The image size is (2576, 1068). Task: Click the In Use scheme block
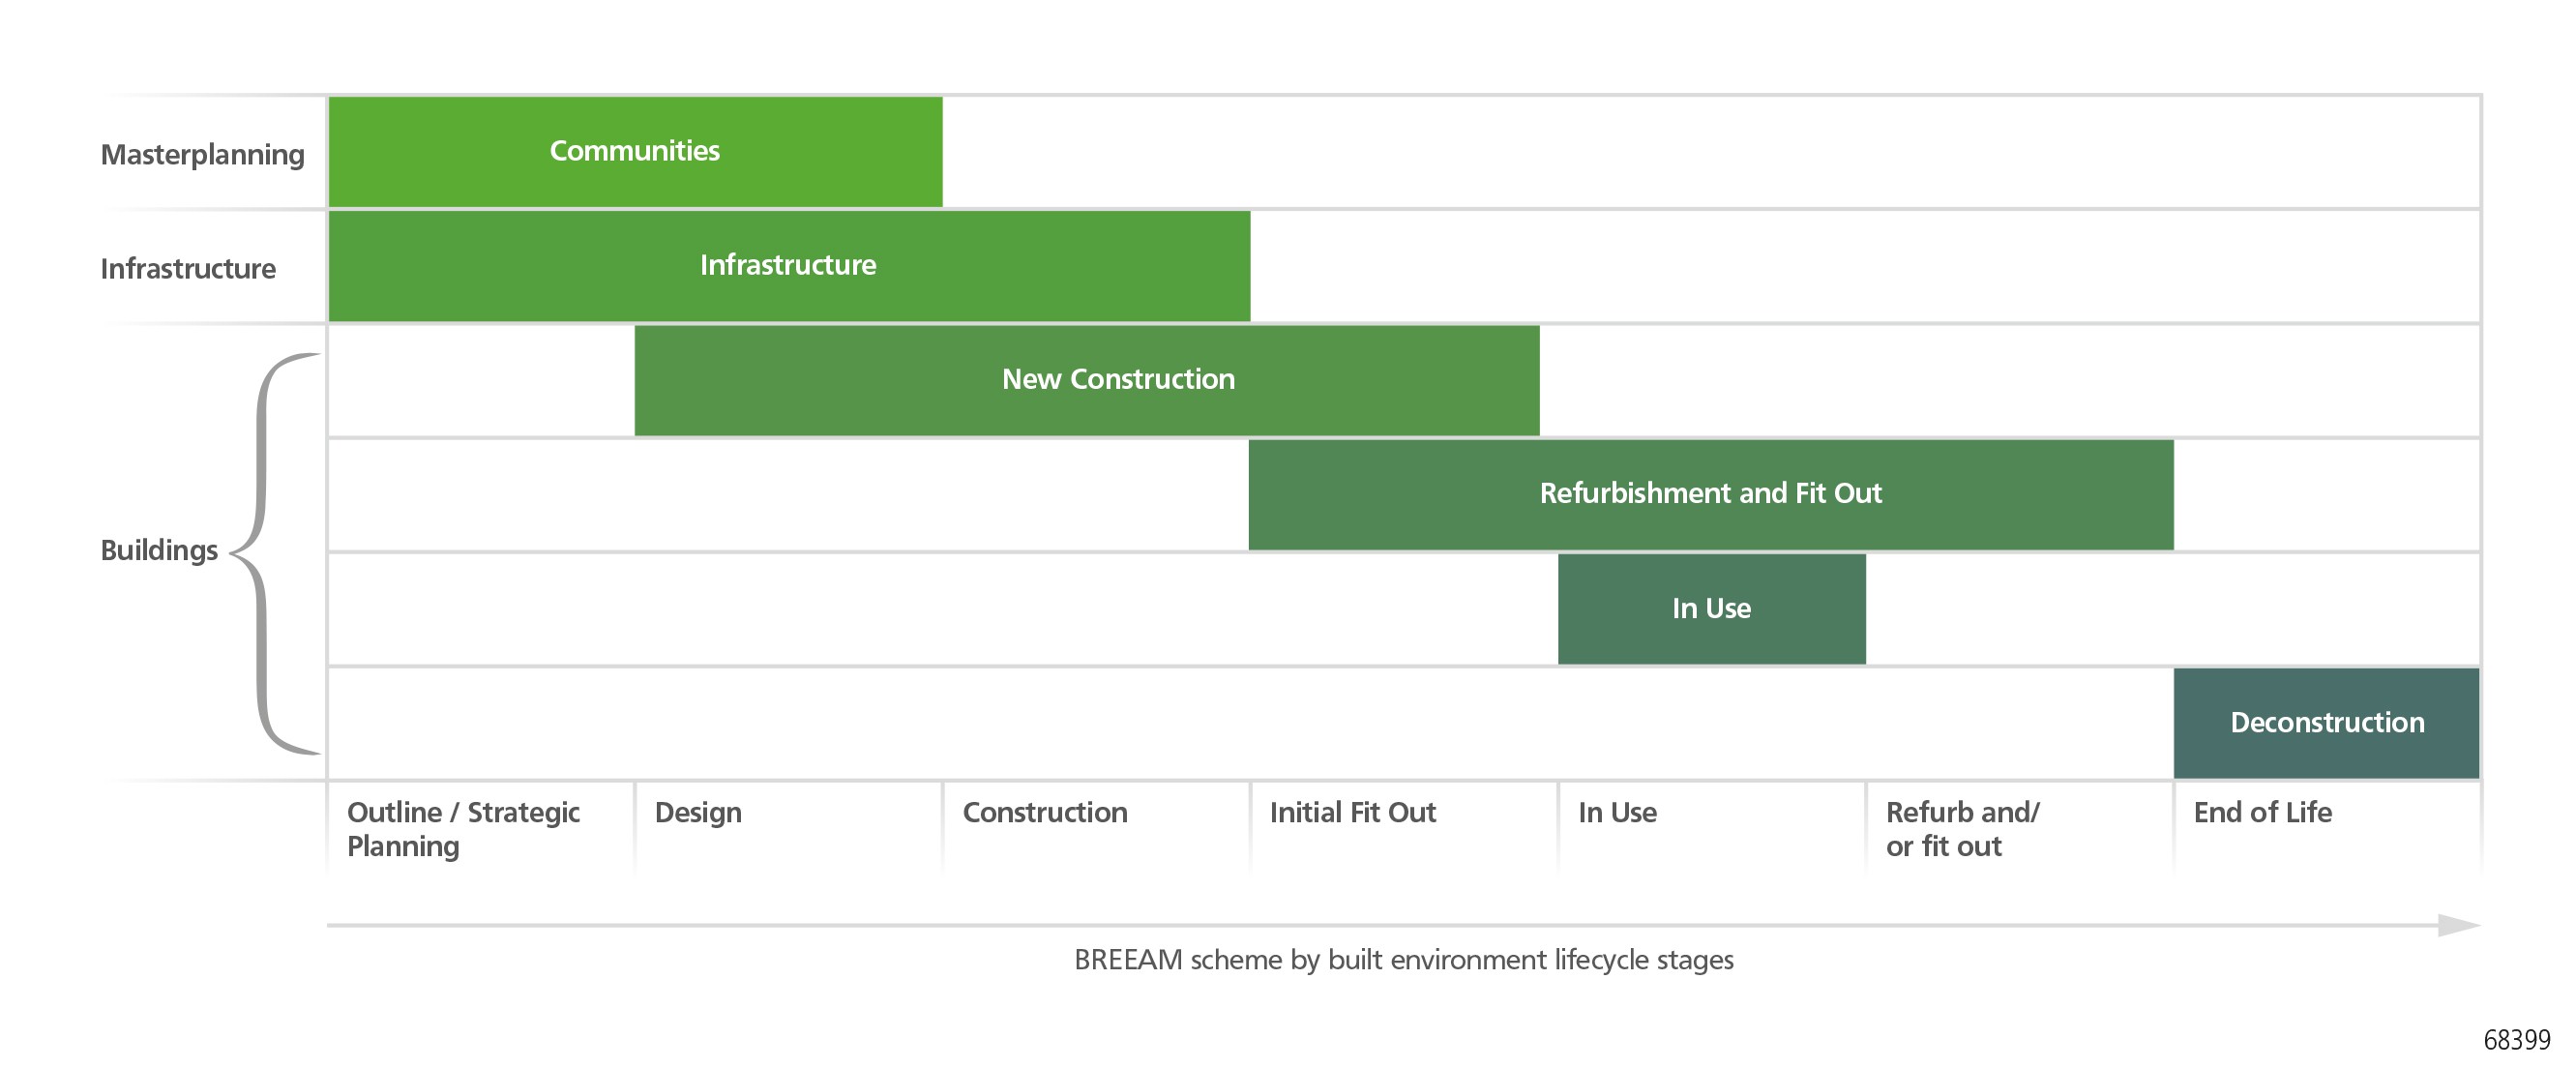[1712, 609]
